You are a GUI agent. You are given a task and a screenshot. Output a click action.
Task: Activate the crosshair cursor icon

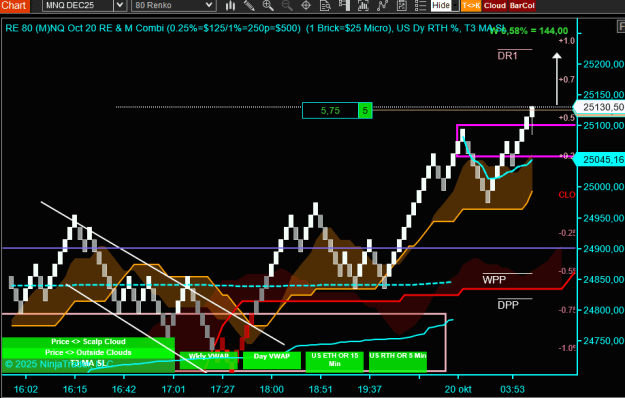pyautogui.click(x=306, y=5)
